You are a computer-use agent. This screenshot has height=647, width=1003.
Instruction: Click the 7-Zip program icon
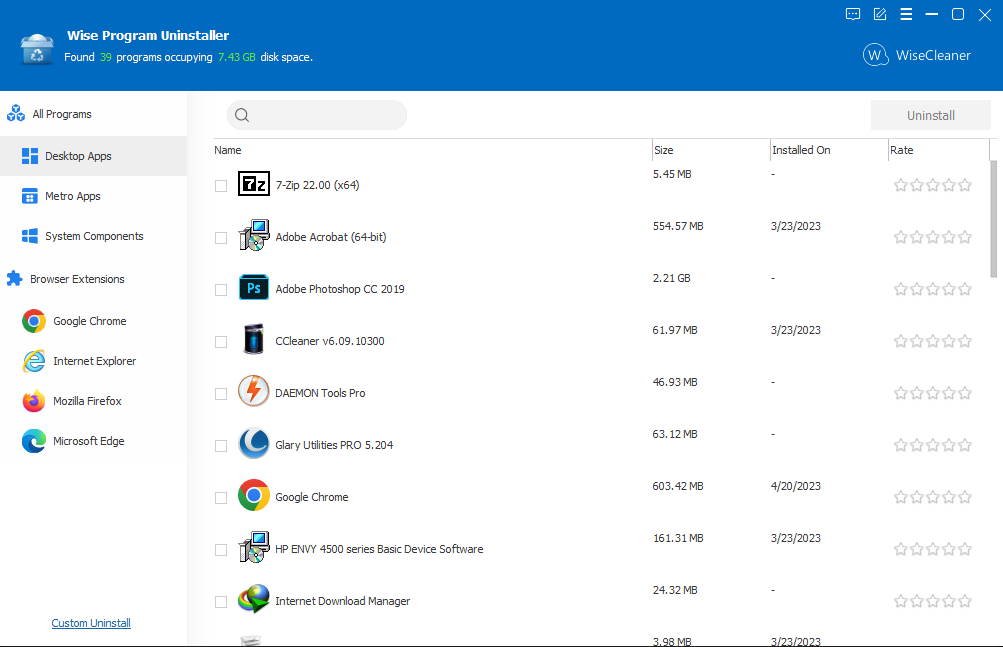coord(254,184)
